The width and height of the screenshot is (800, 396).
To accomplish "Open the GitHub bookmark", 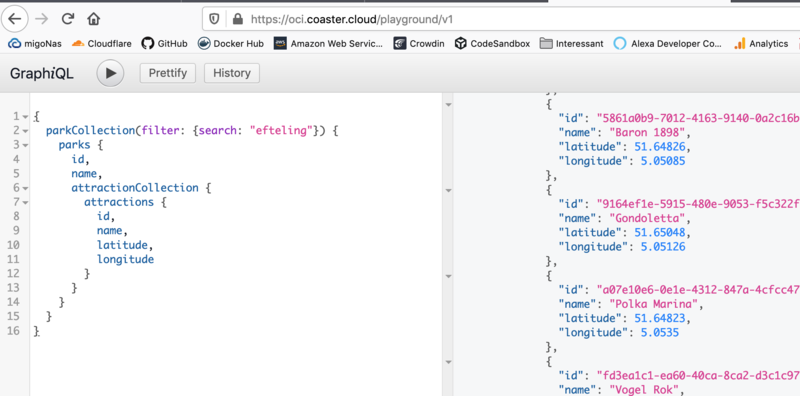I will (164, 44).
